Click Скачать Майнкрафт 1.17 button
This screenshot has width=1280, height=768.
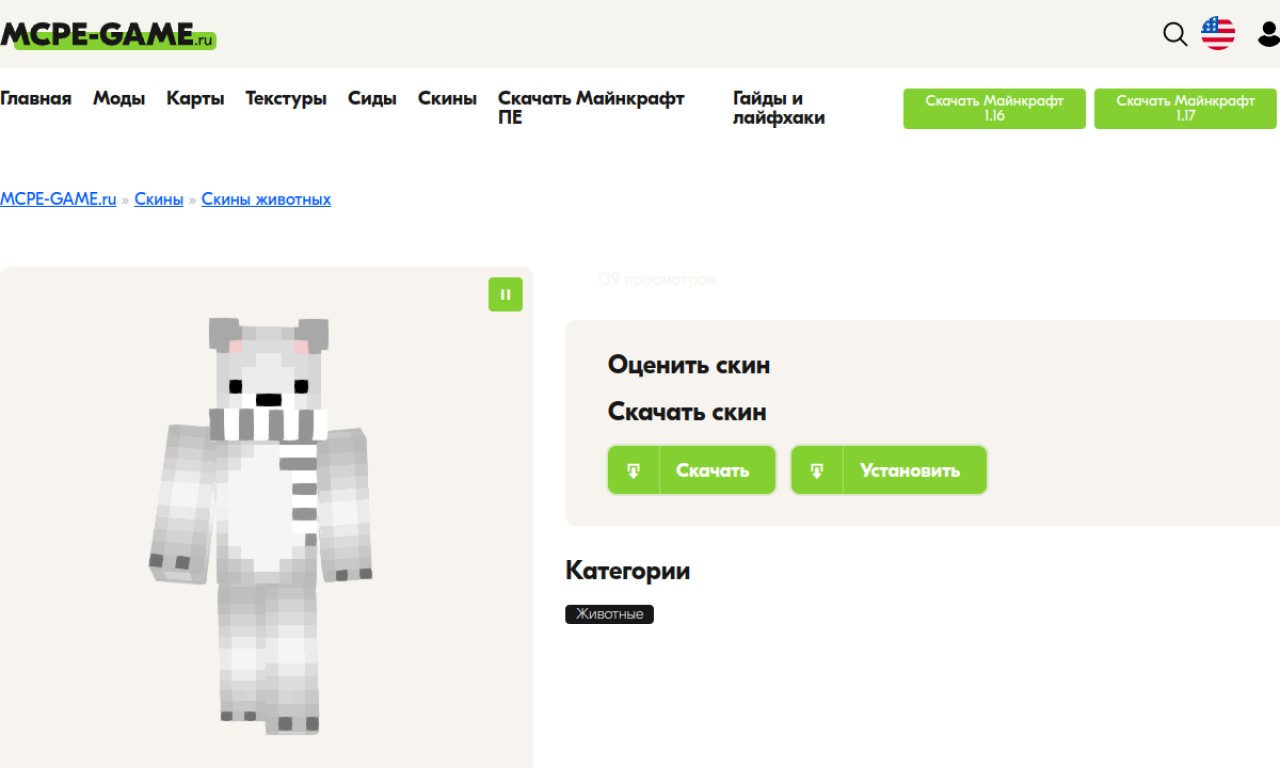1185,108
